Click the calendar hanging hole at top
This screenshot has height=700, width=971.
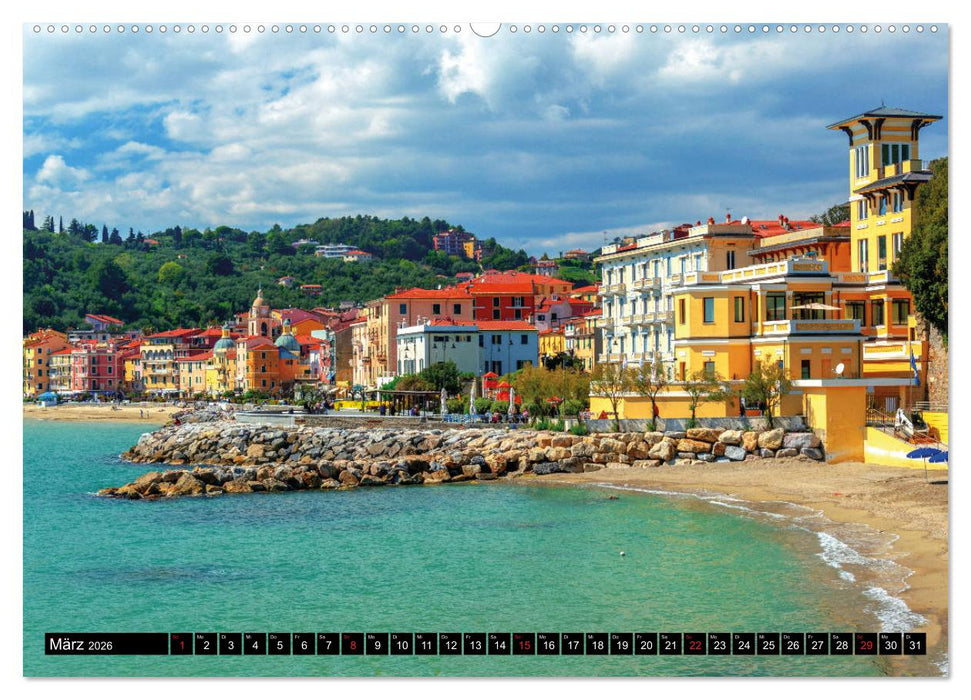(x=485, y=28)
